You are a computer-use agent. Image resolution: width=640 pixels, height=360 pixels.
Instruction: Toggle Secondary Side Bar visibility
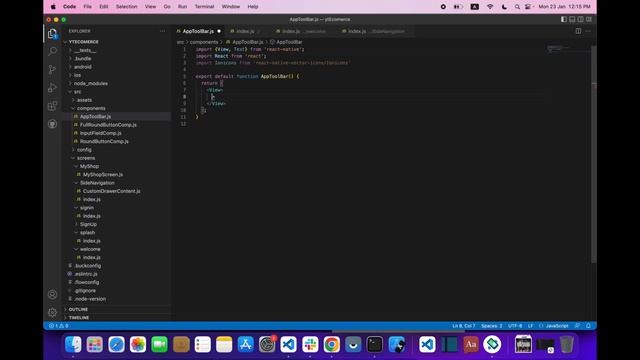(x=580, y=19)
